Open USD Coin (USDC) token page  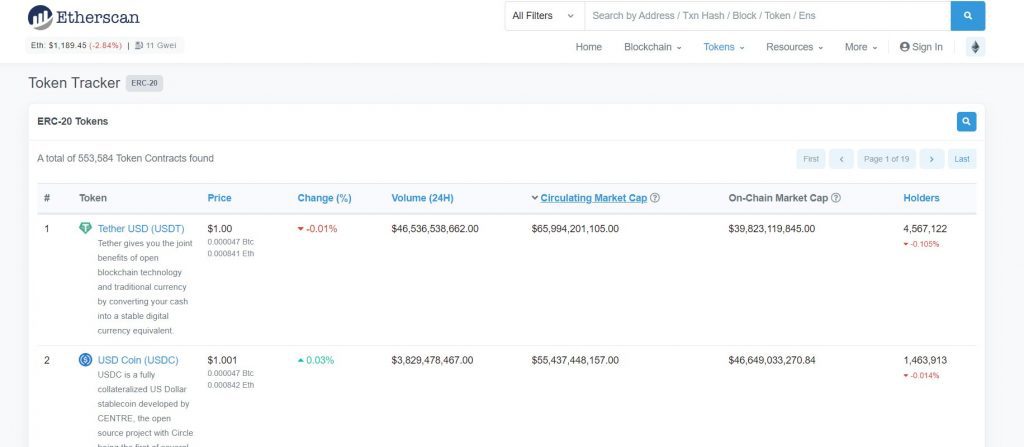pyautogui.click(x=138, y=360)
